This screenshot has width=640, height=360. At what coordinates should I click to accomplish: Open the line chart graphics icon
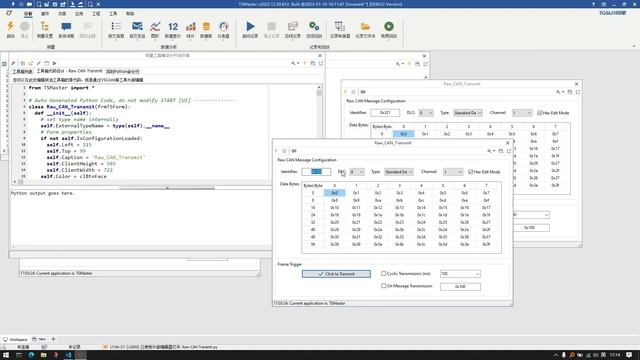click(x=155, y=27)
